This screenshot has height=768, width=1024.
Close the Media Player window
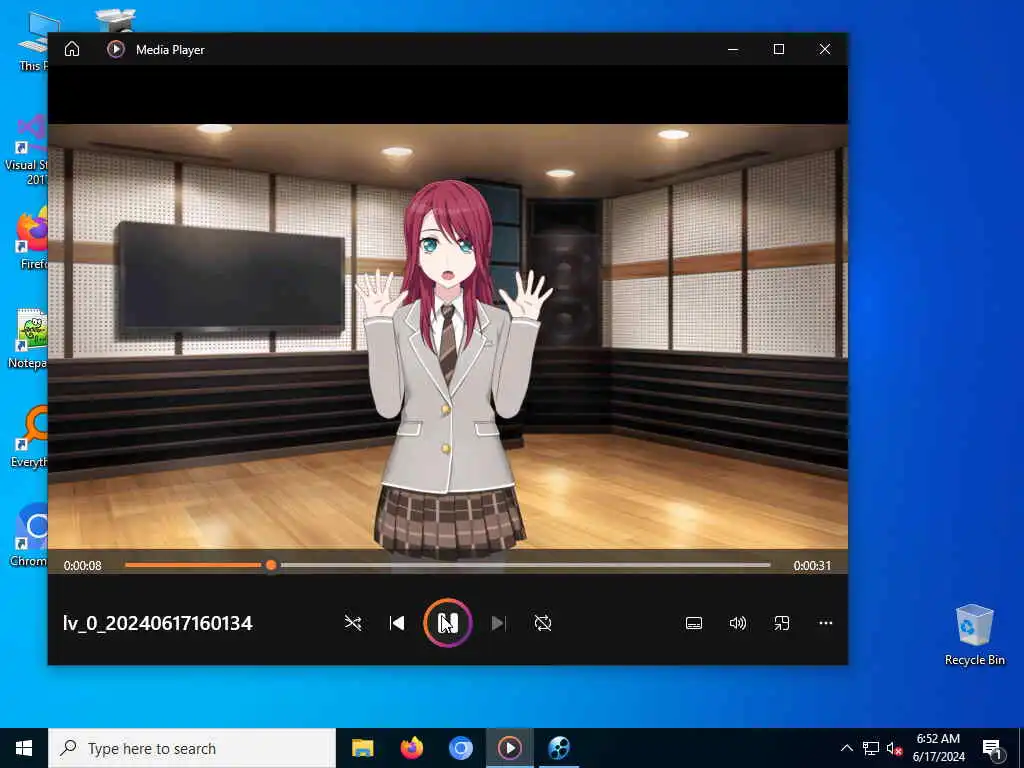click(825, 49)
